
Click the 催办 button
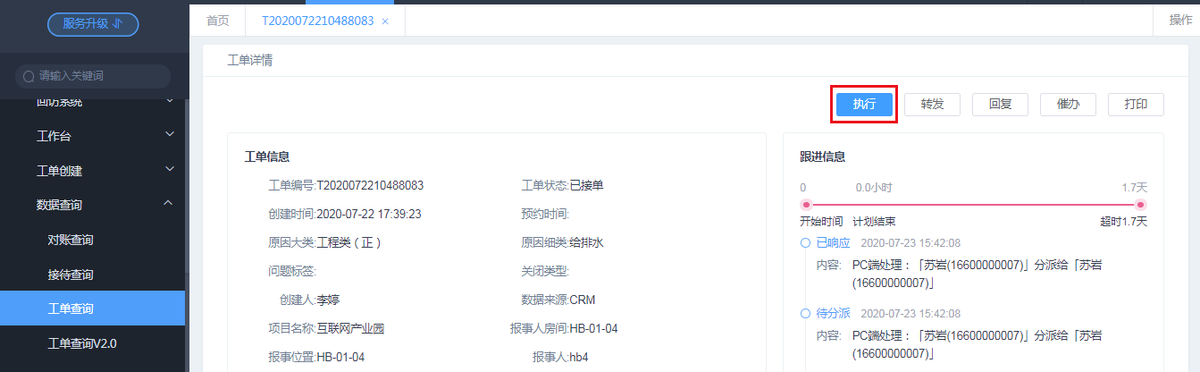click(1068, 104)
